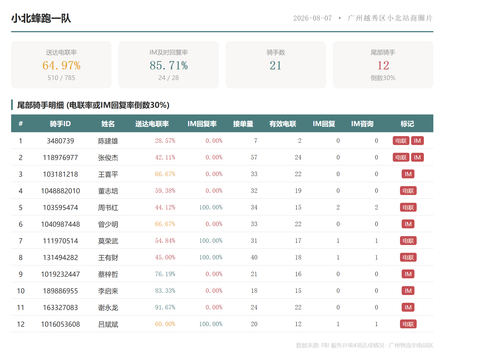This screenshot has height=360, width=500.
Task: Click the 有效电联 column header
Action: 283,124
